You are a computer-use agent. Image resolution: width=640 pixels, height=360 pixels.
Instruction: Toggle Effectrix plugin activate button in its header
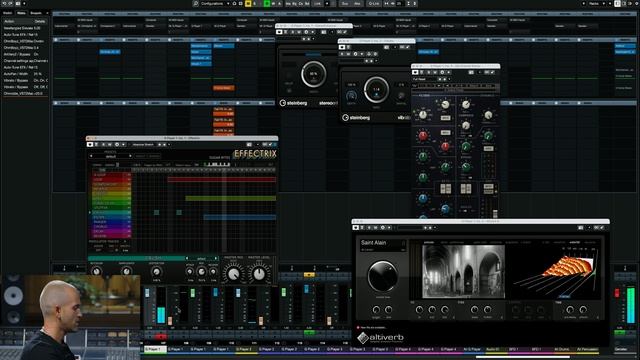[90, 144]
